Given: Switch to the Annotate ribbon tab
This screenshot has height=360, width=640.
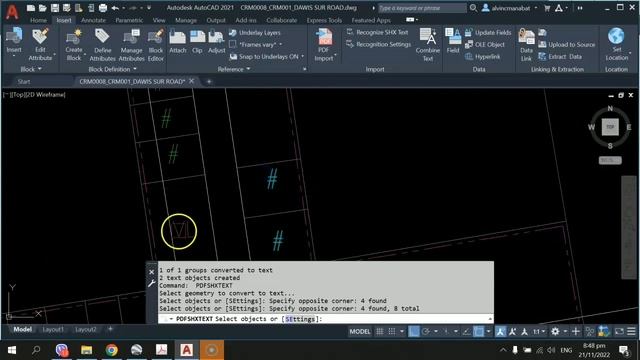Looking at the screenshot, I should [x=93, y=20].
